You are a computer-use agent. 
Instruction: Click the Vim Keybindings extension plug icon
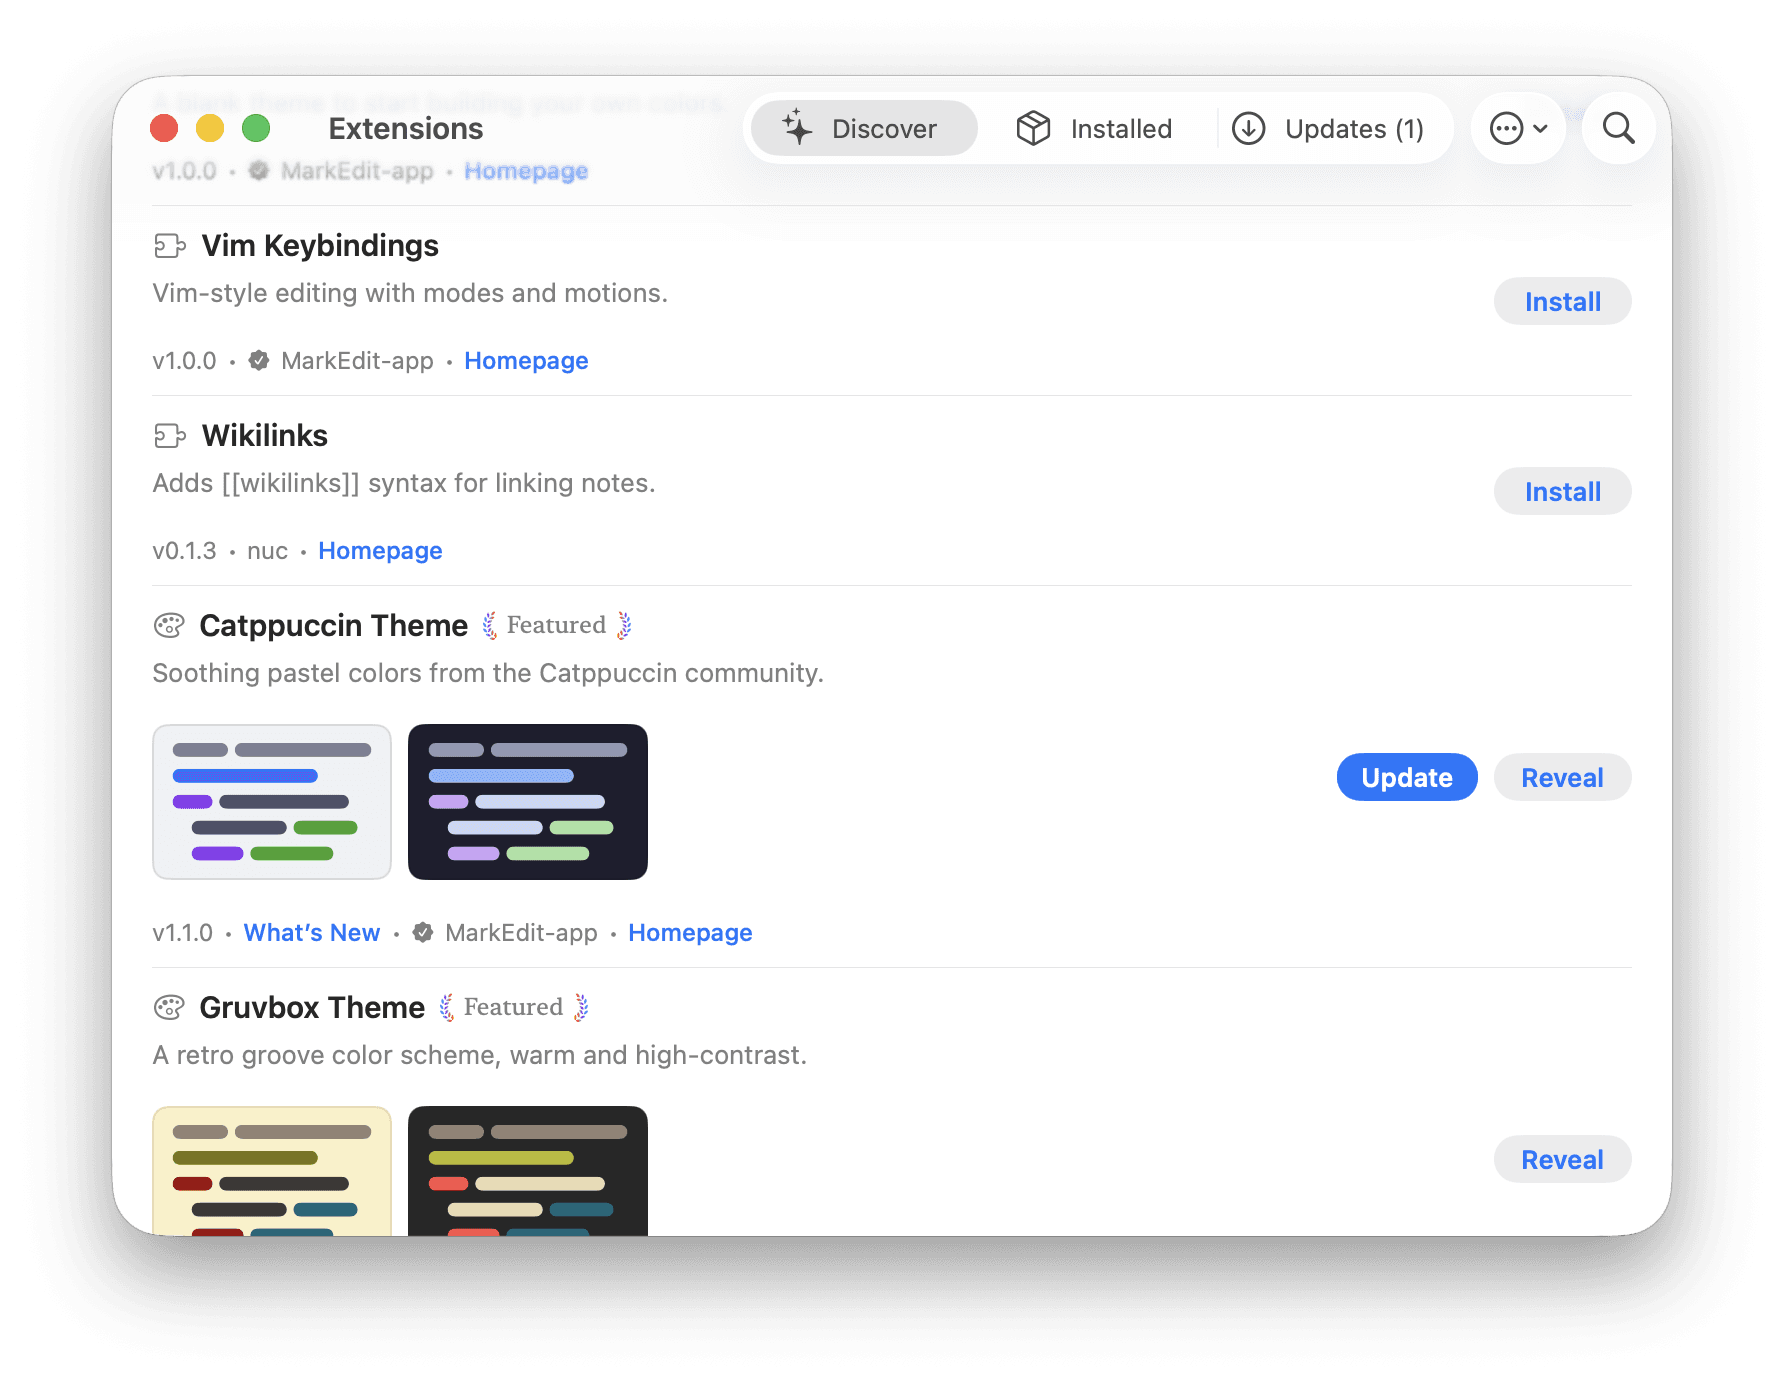pyautogui.click(x=170, y=245)
